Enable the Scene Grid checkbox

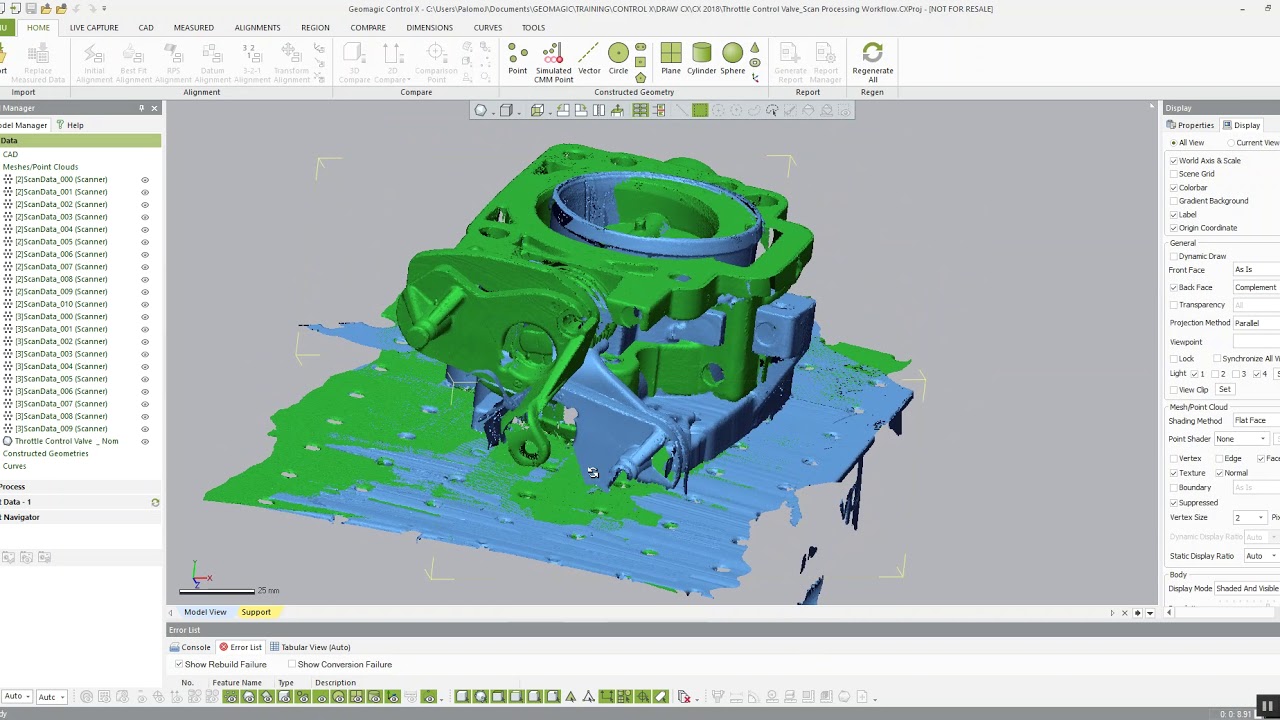click(1174, 174)
